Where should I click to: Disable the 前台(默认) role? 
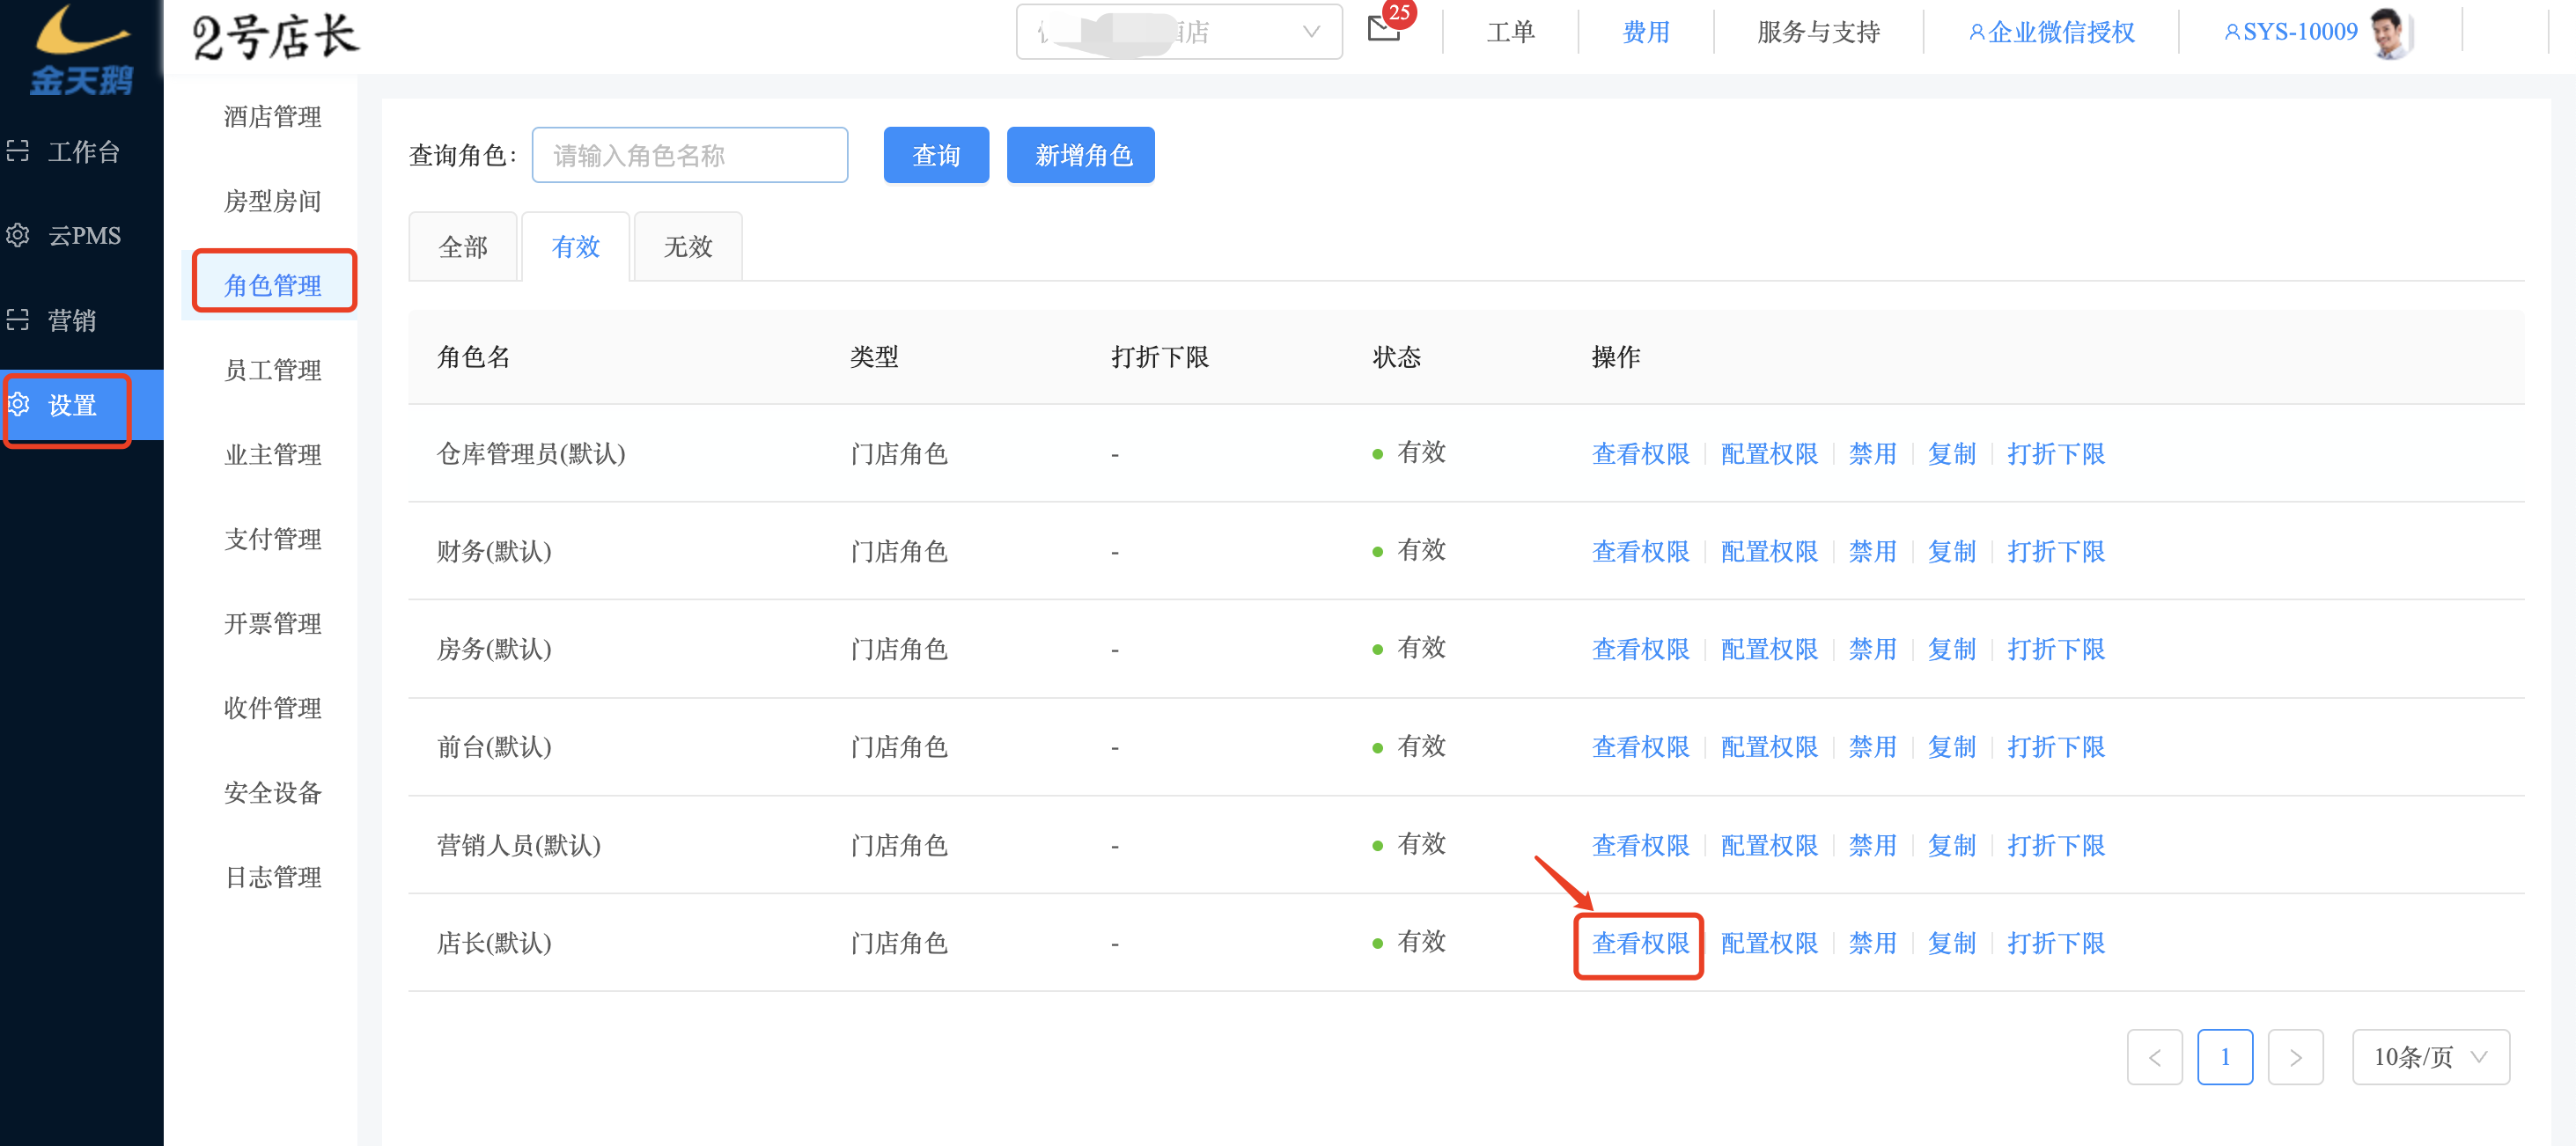tap(1873, 747)
